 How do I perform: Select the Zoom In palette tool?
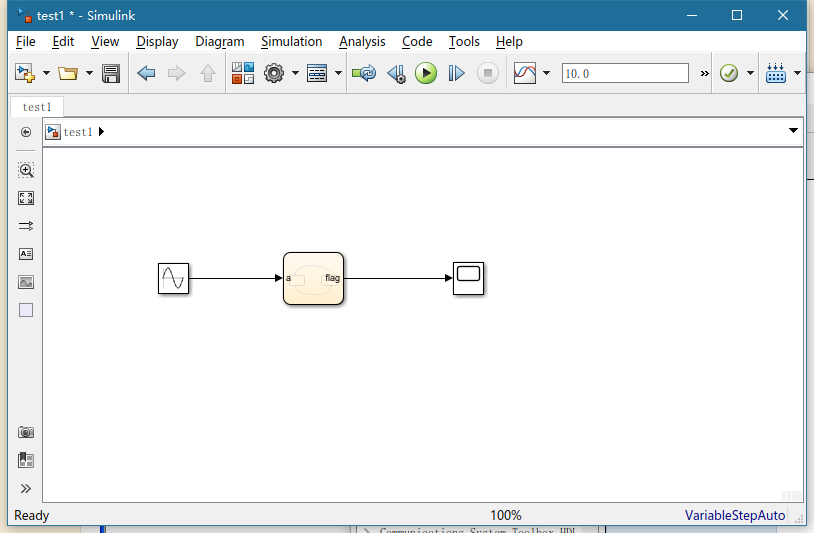[26, 170]
